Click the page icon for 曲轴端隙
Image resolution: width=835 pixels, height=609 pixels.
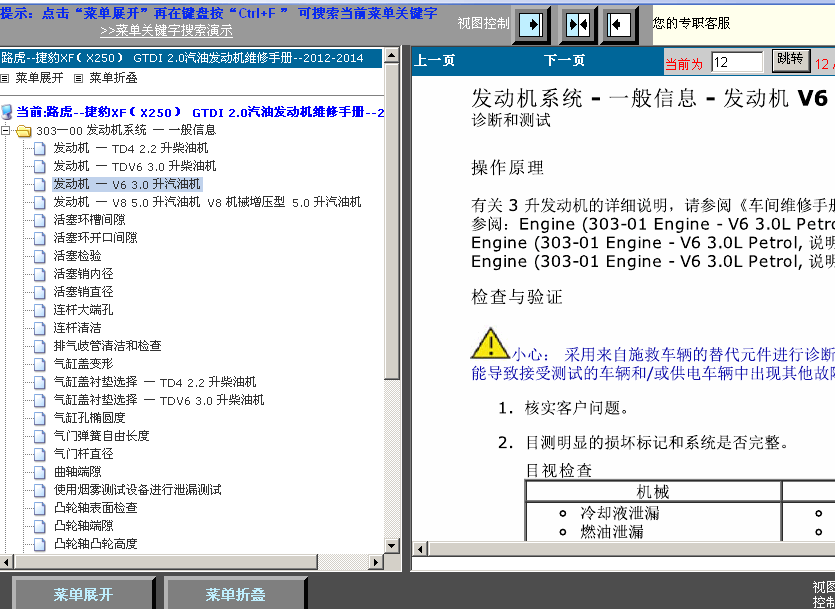point(40,473)
